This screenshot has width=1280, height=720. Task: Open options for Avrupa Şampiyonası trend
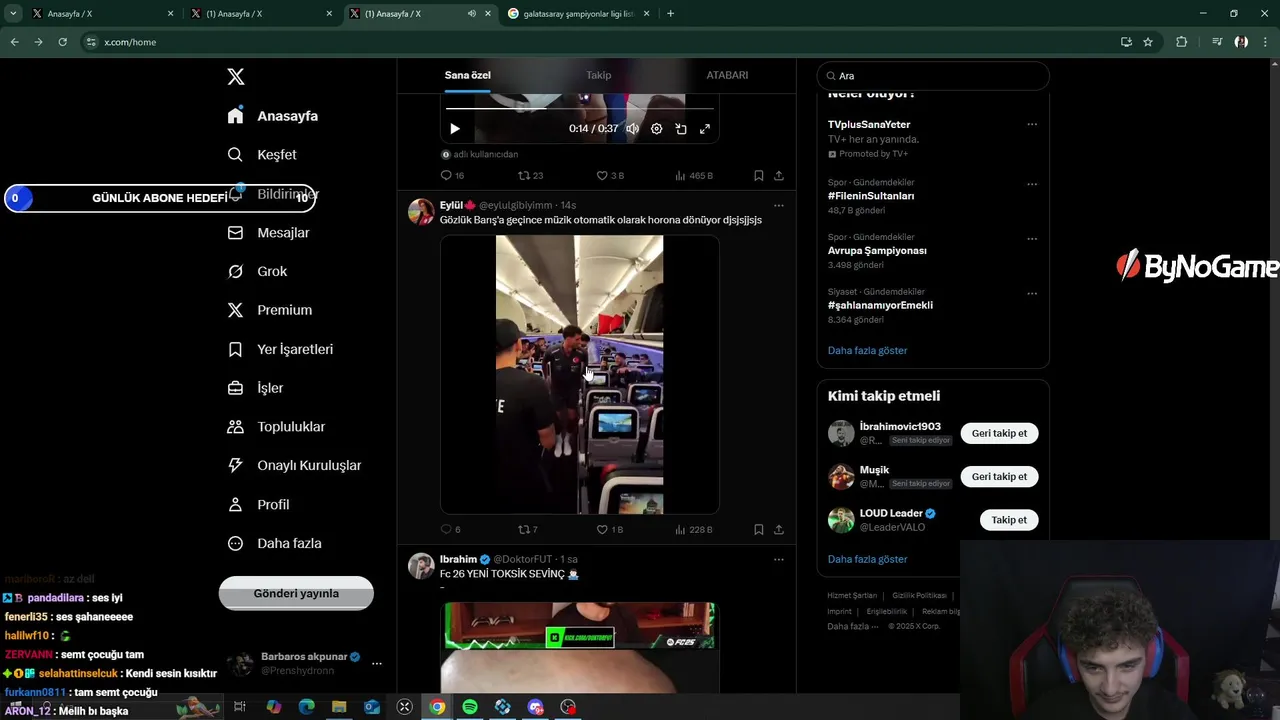coord(1032,239)
